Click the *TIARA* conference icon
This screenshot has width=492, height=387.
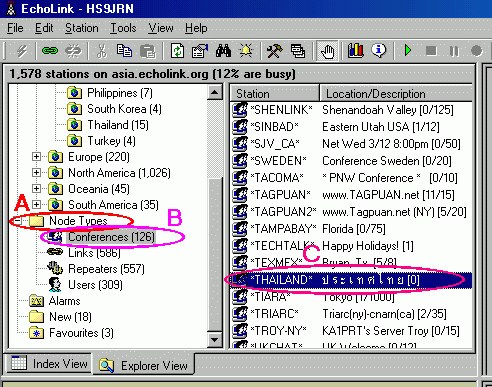(x=240, y=297)
